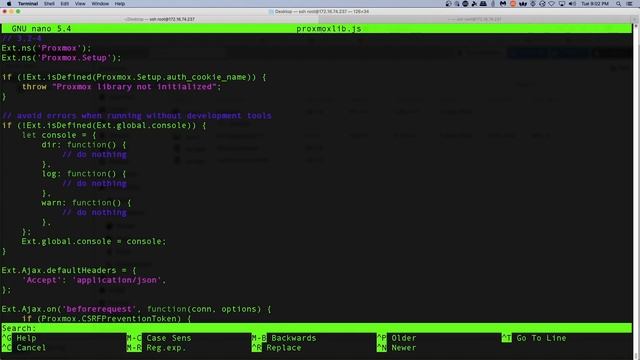Click the log: function() { line
640x360 pixels.
pos(84,174)
